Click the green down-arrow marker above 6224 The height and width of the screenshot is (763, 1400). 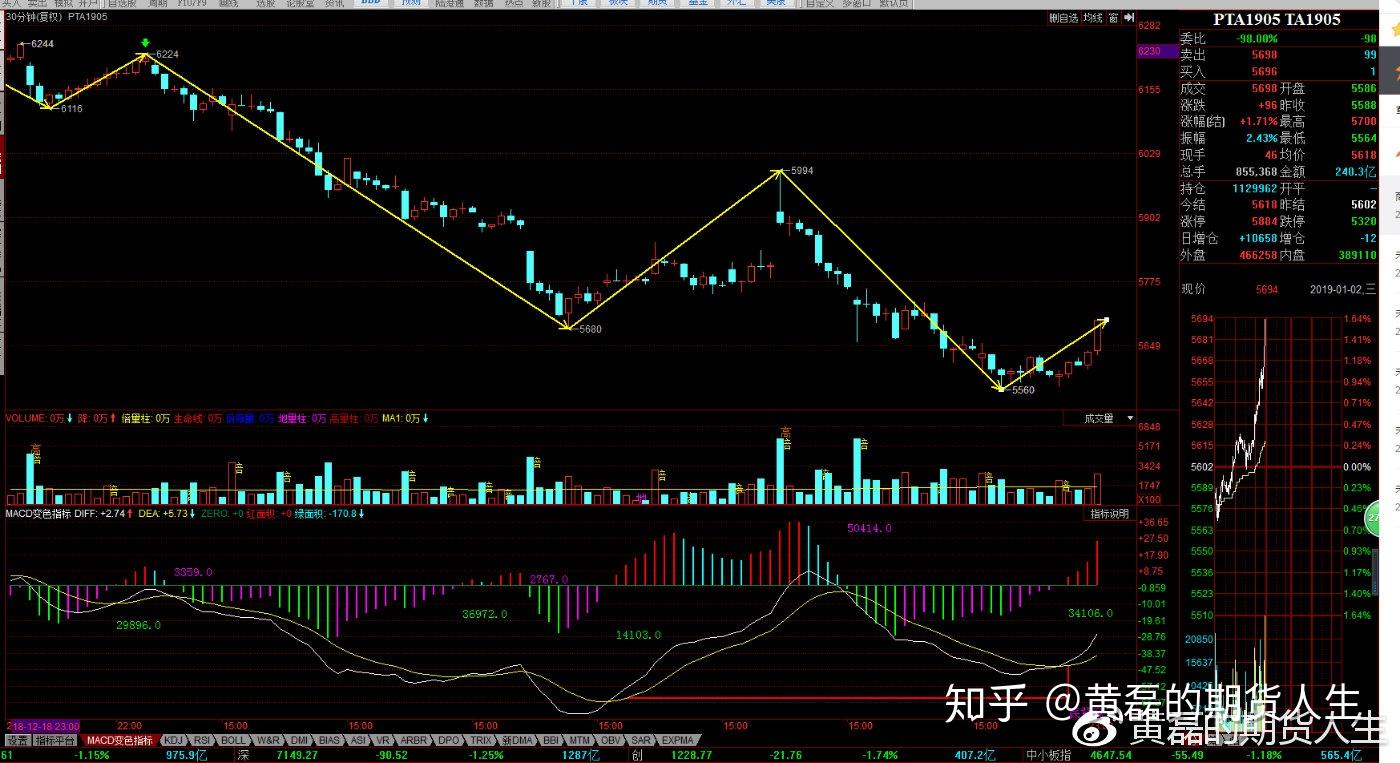click(146, 43)
